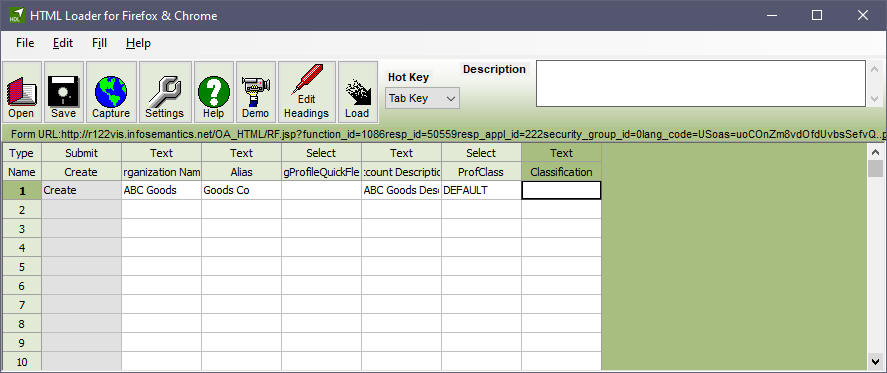Click the 'ProfClass' column name header
This screenshot has width=887, height=373.
tap(481, 172)
